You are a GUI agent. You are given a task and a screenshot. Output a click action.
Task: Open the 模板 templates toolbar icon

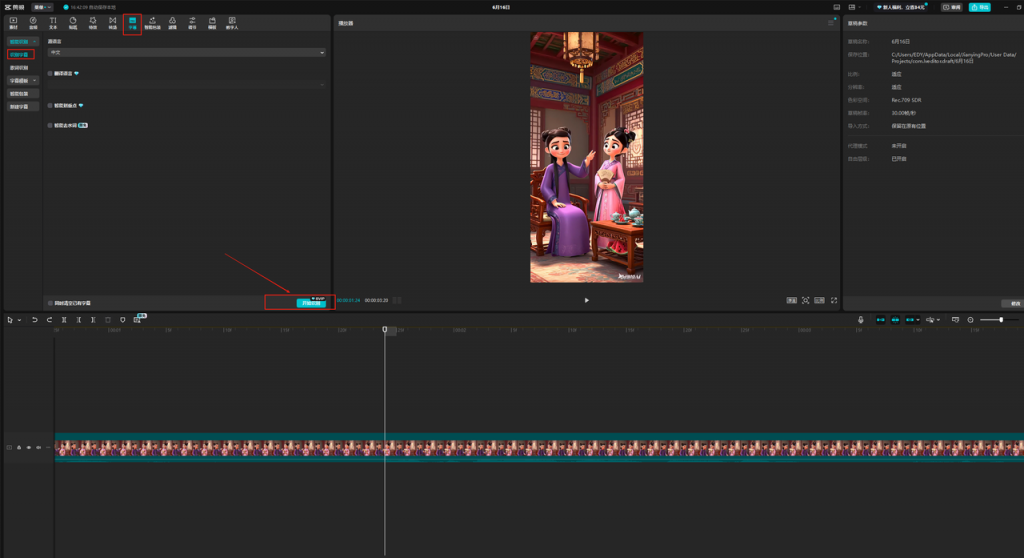[212, 23]
